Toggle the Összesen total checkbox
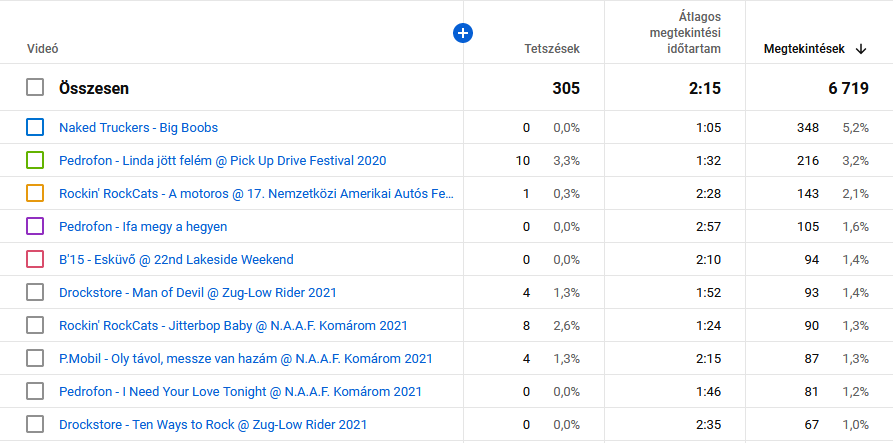 [x=35, y=88]
